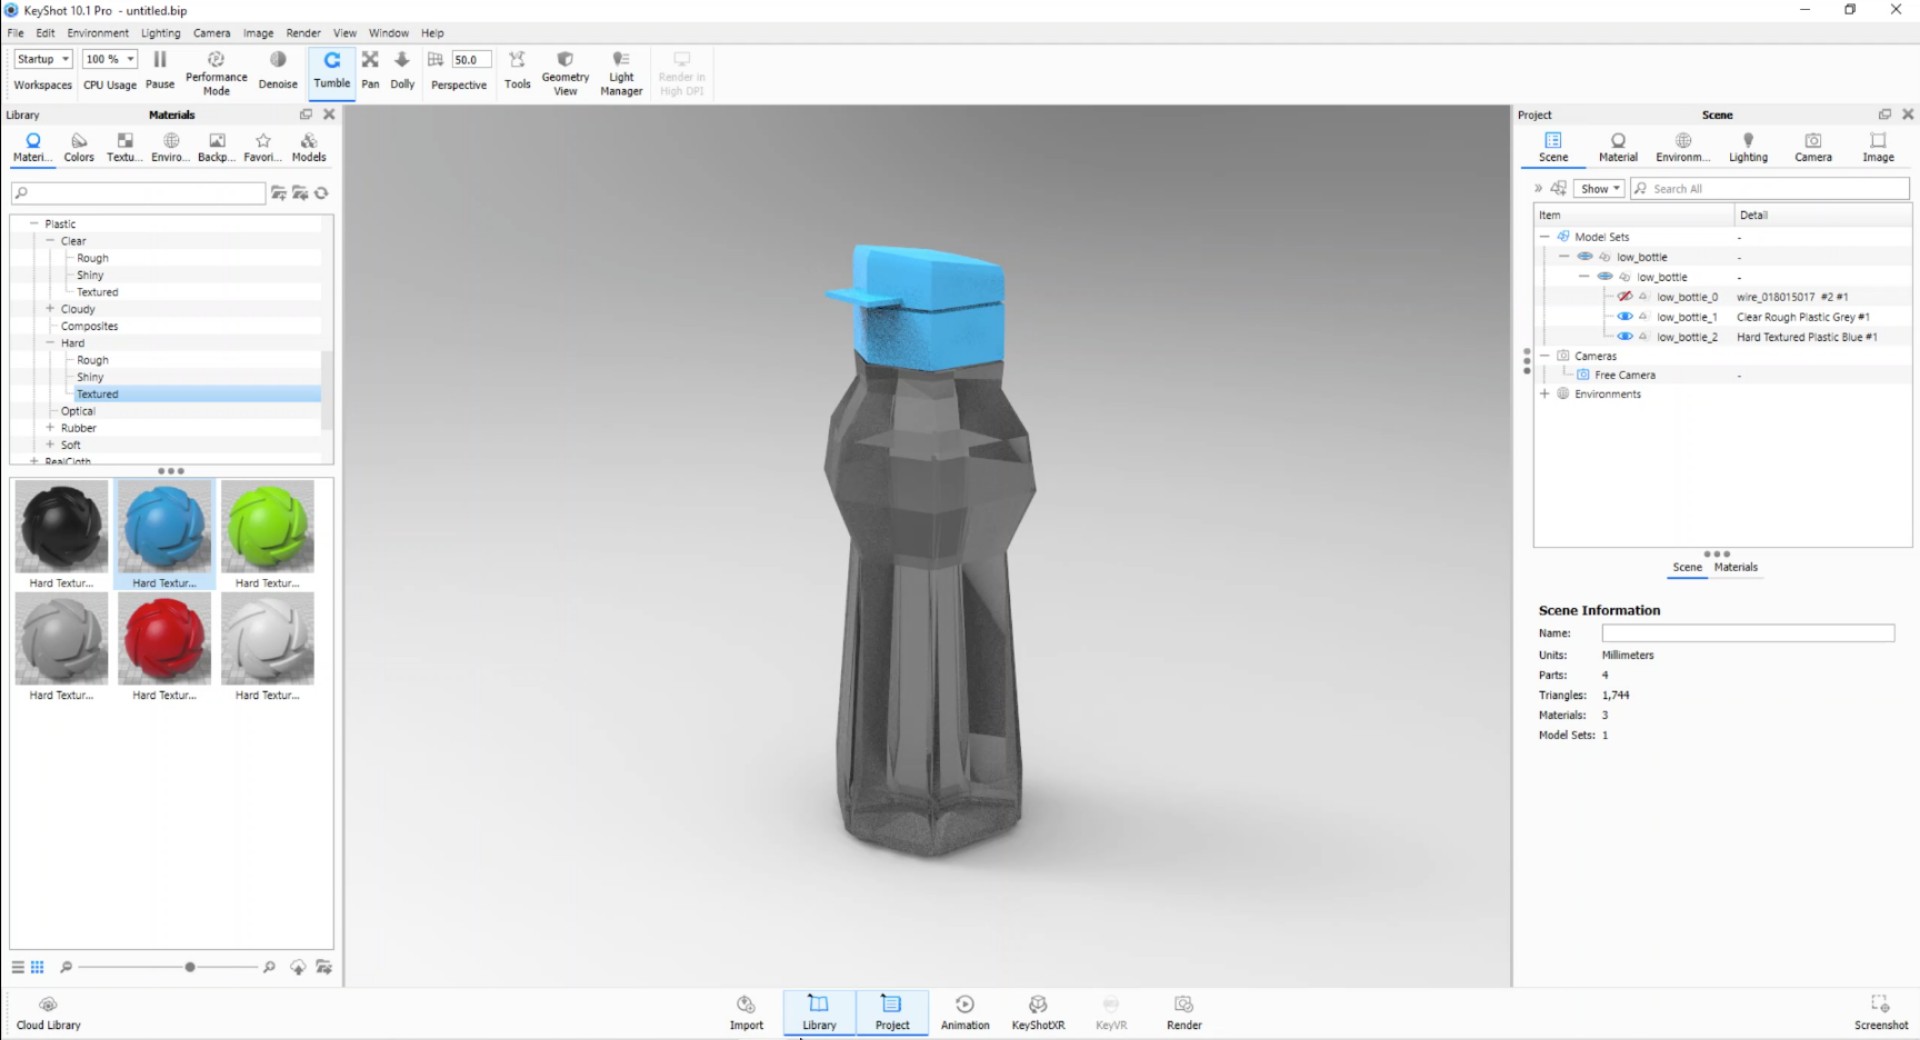Screen dimensions: 1920x1040
Task: Select the Pan tool in the toolbar
Action: click(370, 70)
